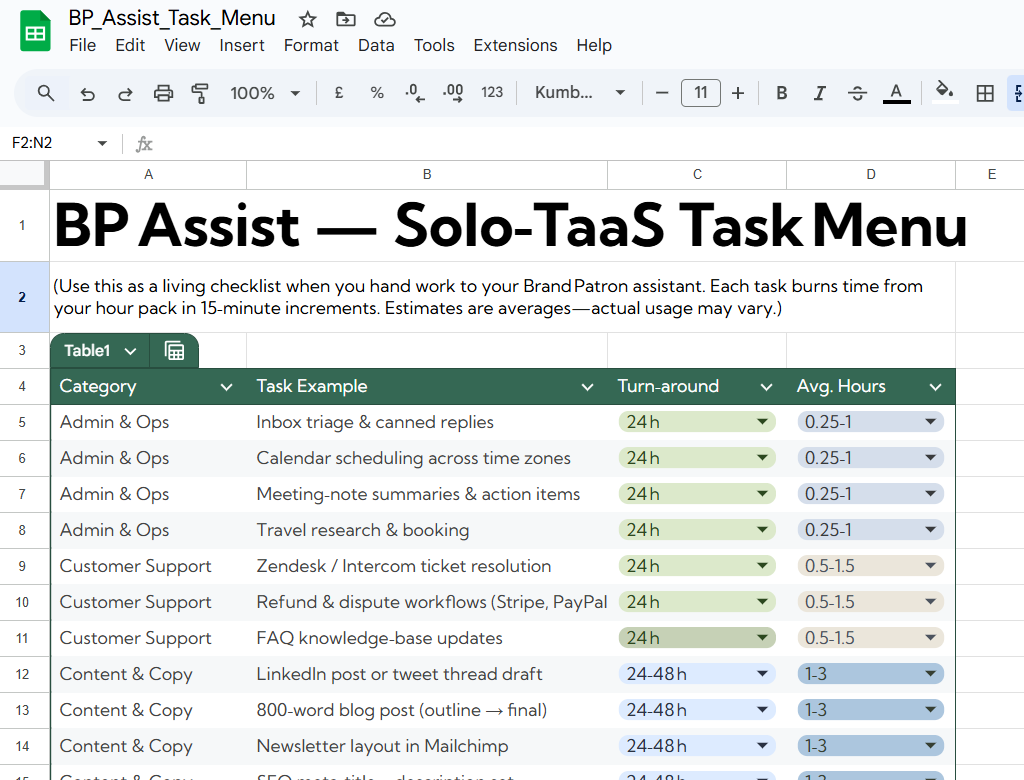Click the format as percent button
The image size is (1024, 780).
377,93
